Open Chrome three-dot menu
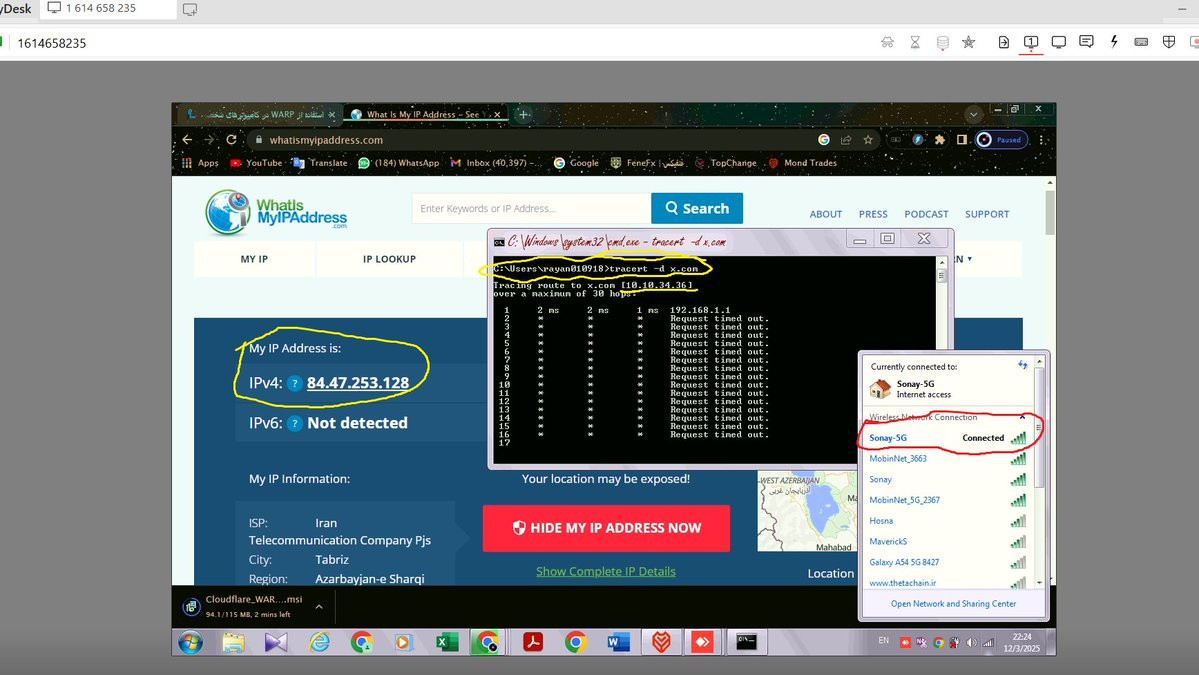Viewport: 1199px width, 675px height. click(1041, 140)
